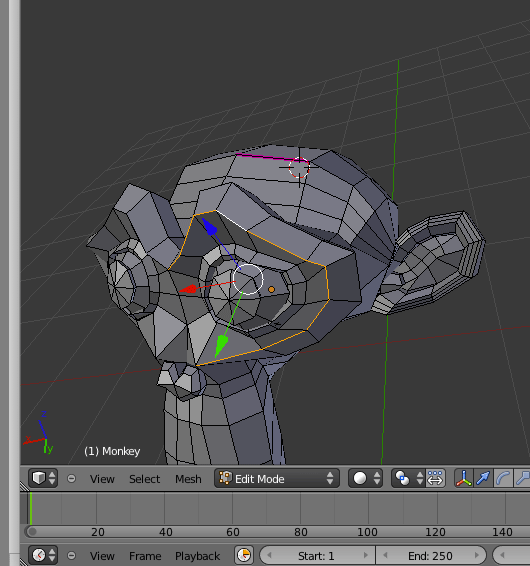Screen dimensions: 530x566
Task: Open the Mesh menu
Action: (x=188, y=479)
